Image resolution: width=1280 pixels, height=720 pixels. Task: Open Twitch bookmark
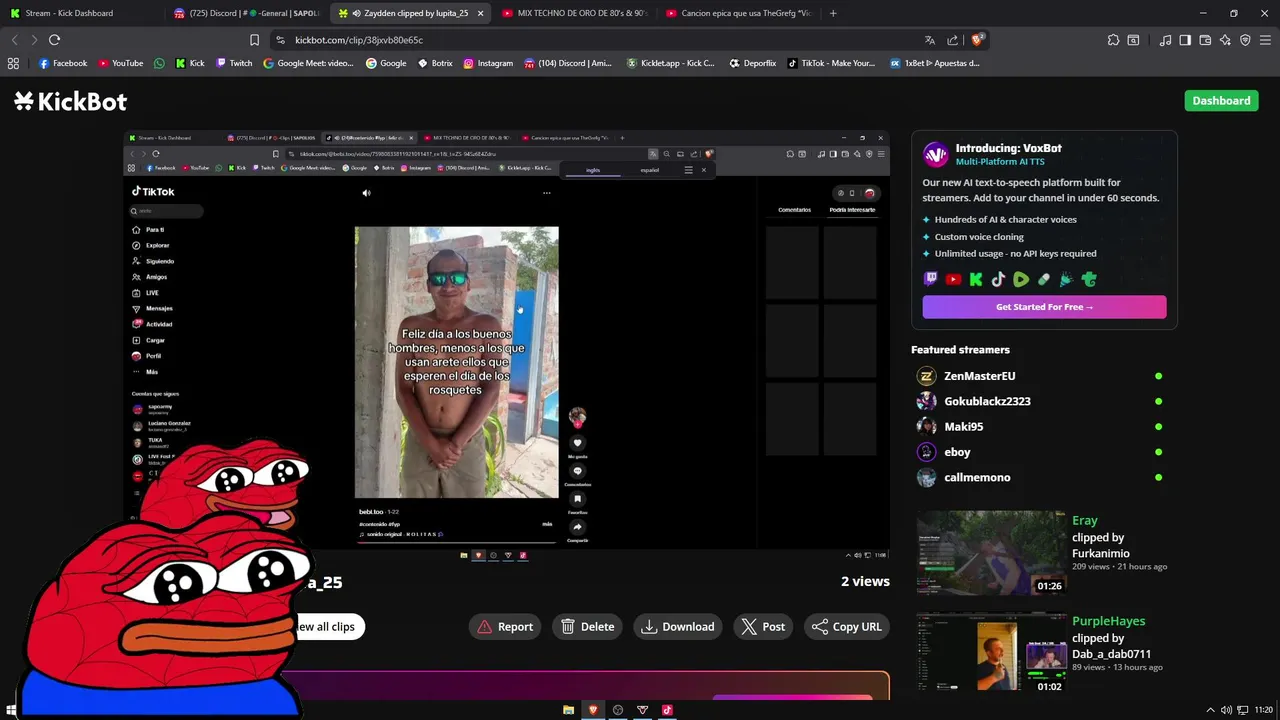[x=234, y=63]
